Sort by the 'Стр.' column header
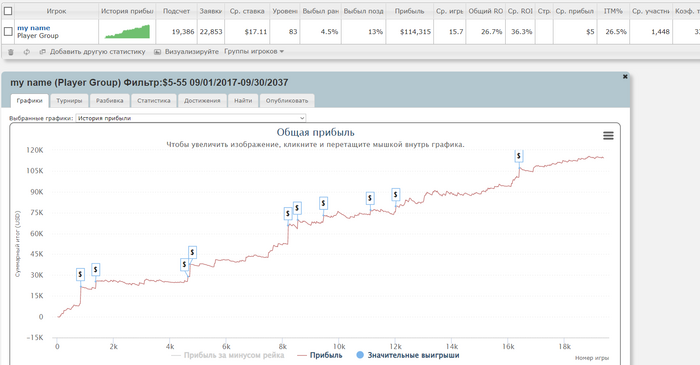Viewport: 700px width, 365px height. (x=544, y=11)
